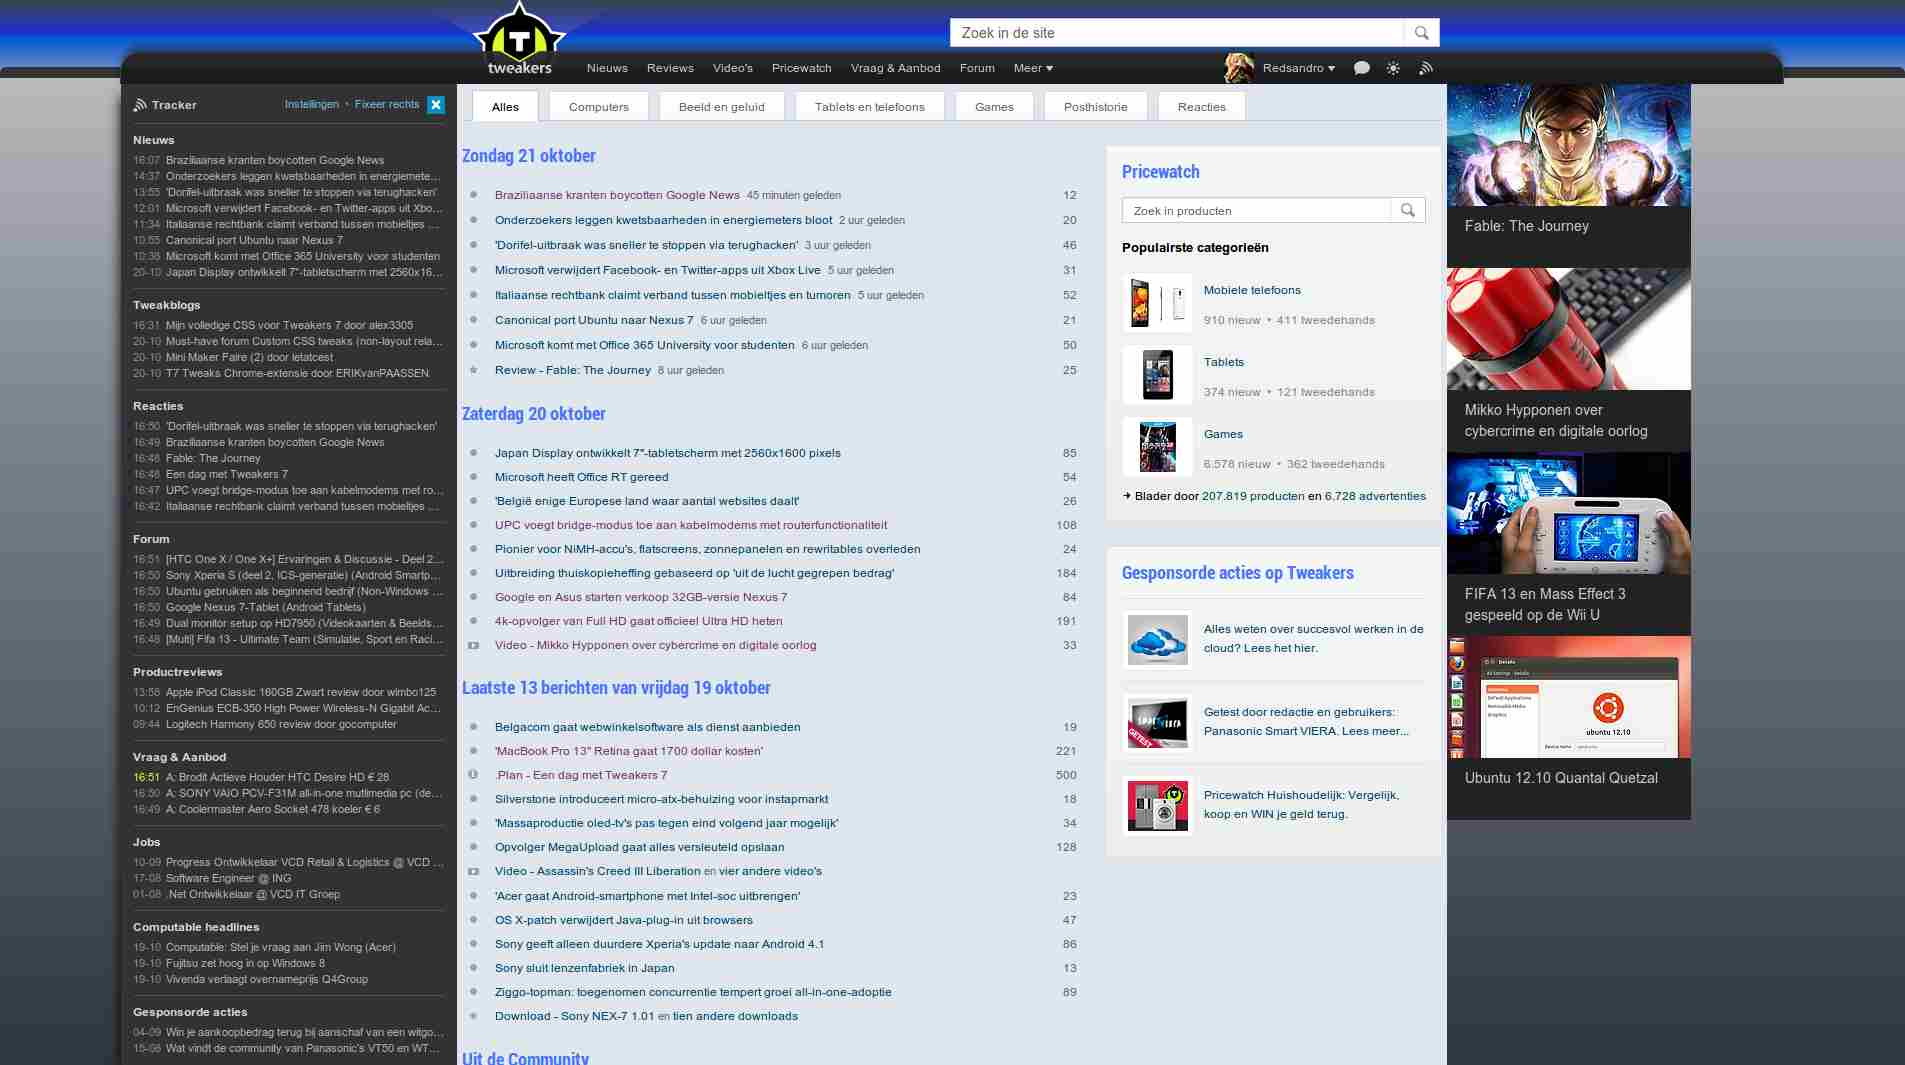Toggle the theme with the sun icon
Screen dimensions: 1905x1065
pos(1393,67)
